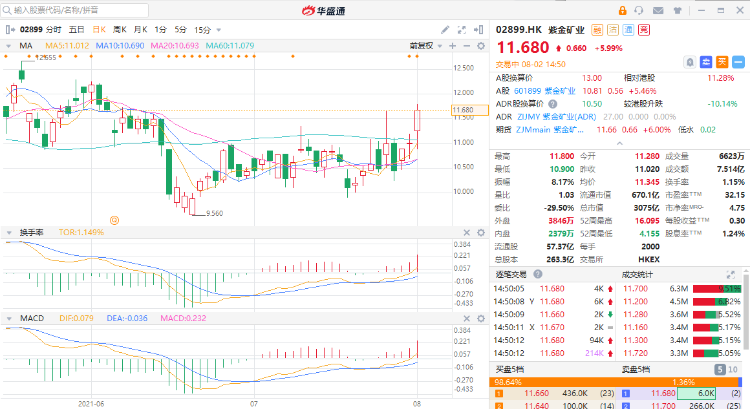Expand the MACD indicator dropdown arrow
The width and height of the screenshot is (750, 409).
[x=9, y=318]
